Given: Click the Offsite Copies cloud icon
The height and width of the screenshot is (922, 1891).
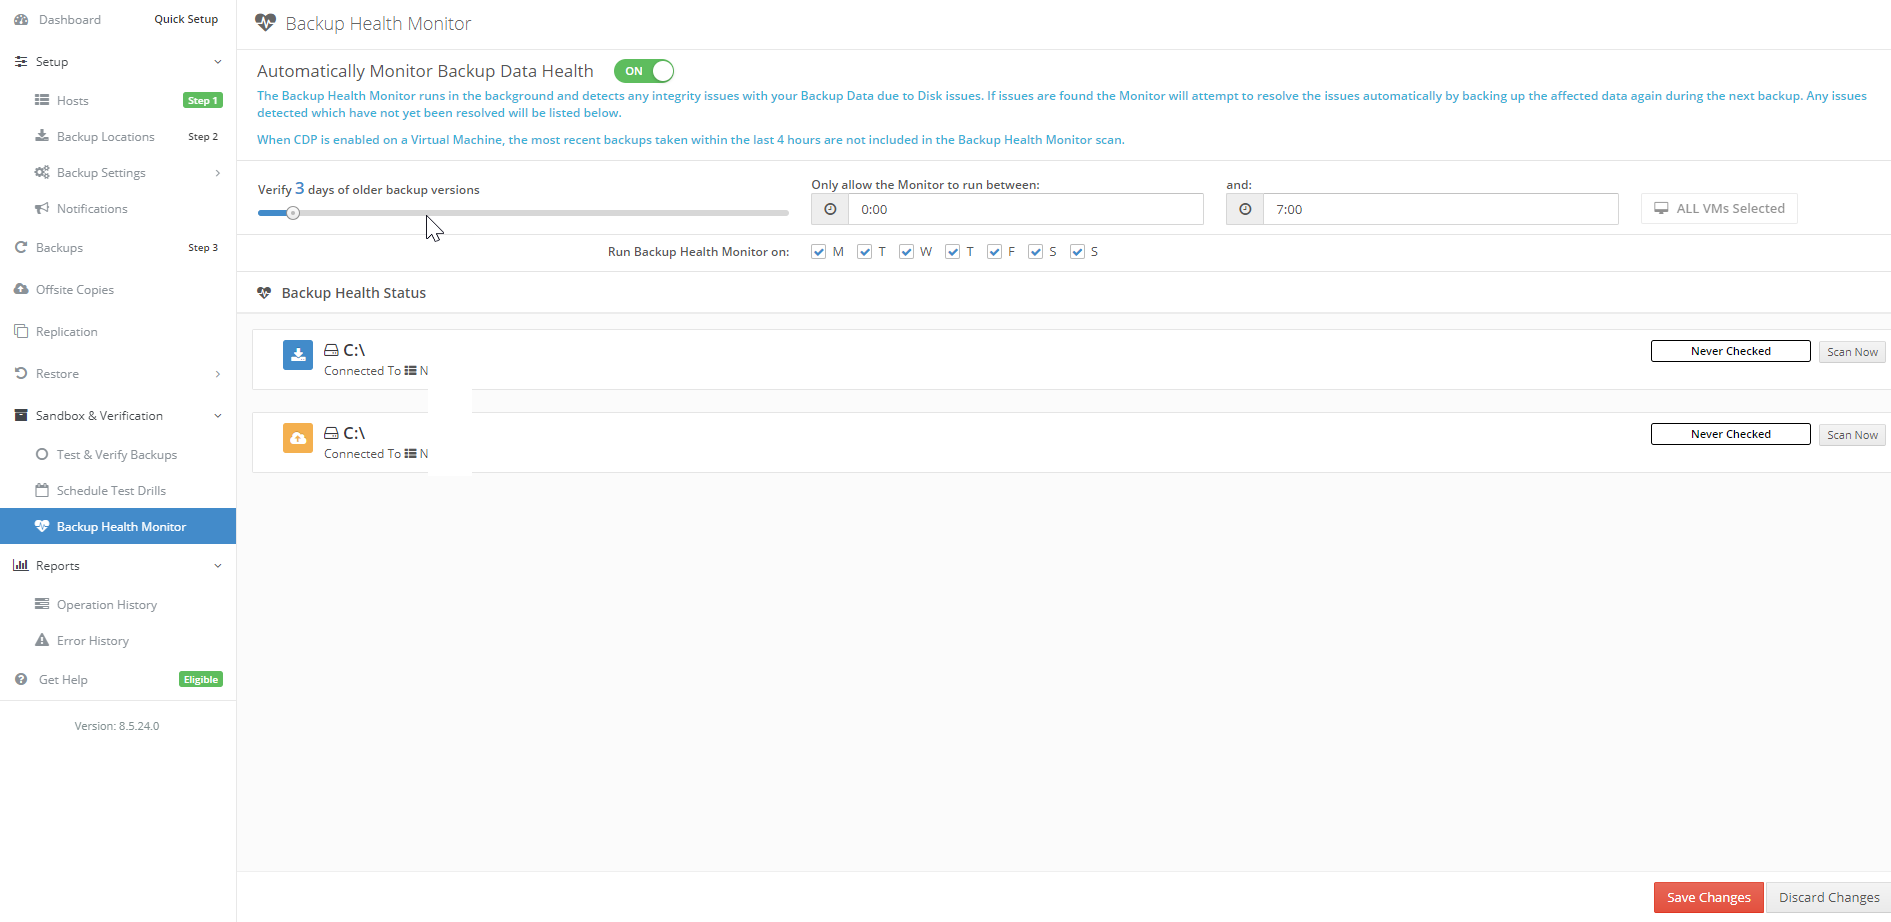Looking at the screenshot, I should click(21, 289).
